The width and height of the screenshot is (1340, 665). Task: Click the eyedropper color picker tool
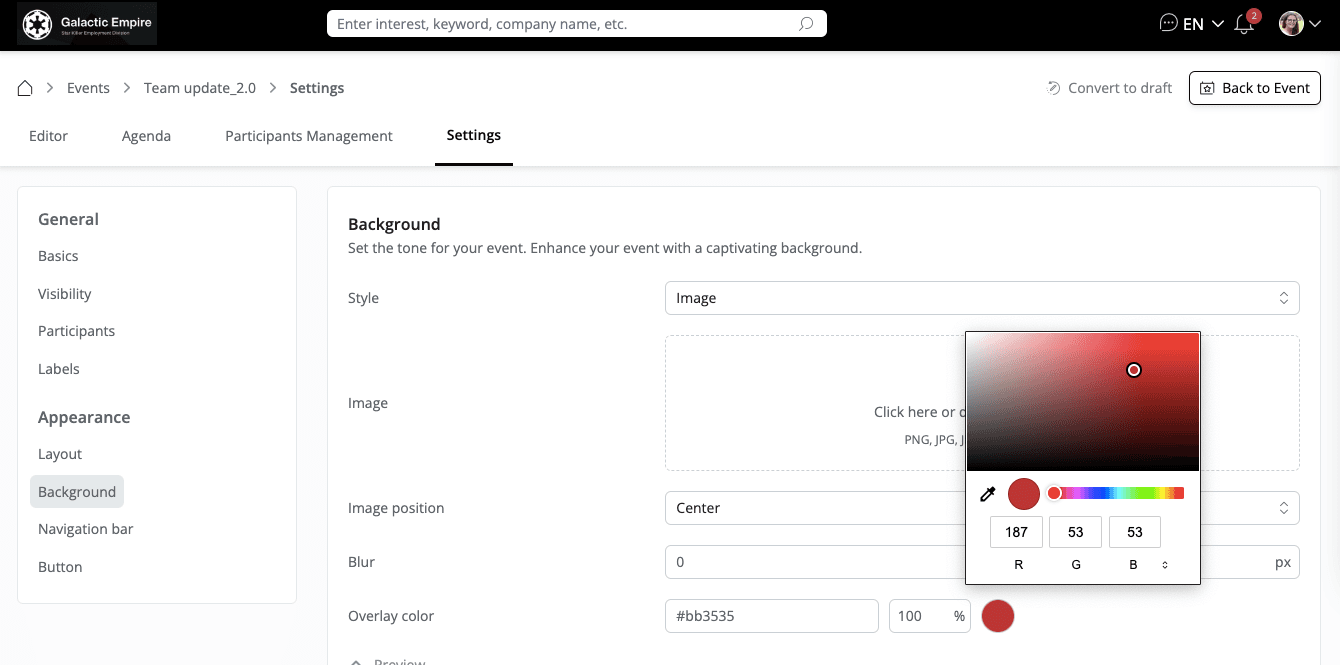click(x=987, y=493)
